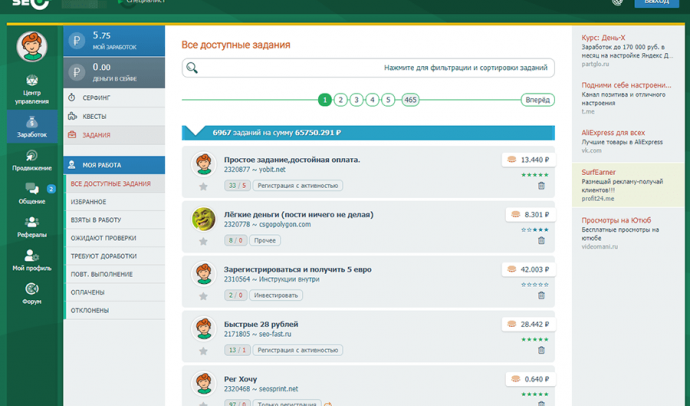Go to page 5 of tasks

388,100
